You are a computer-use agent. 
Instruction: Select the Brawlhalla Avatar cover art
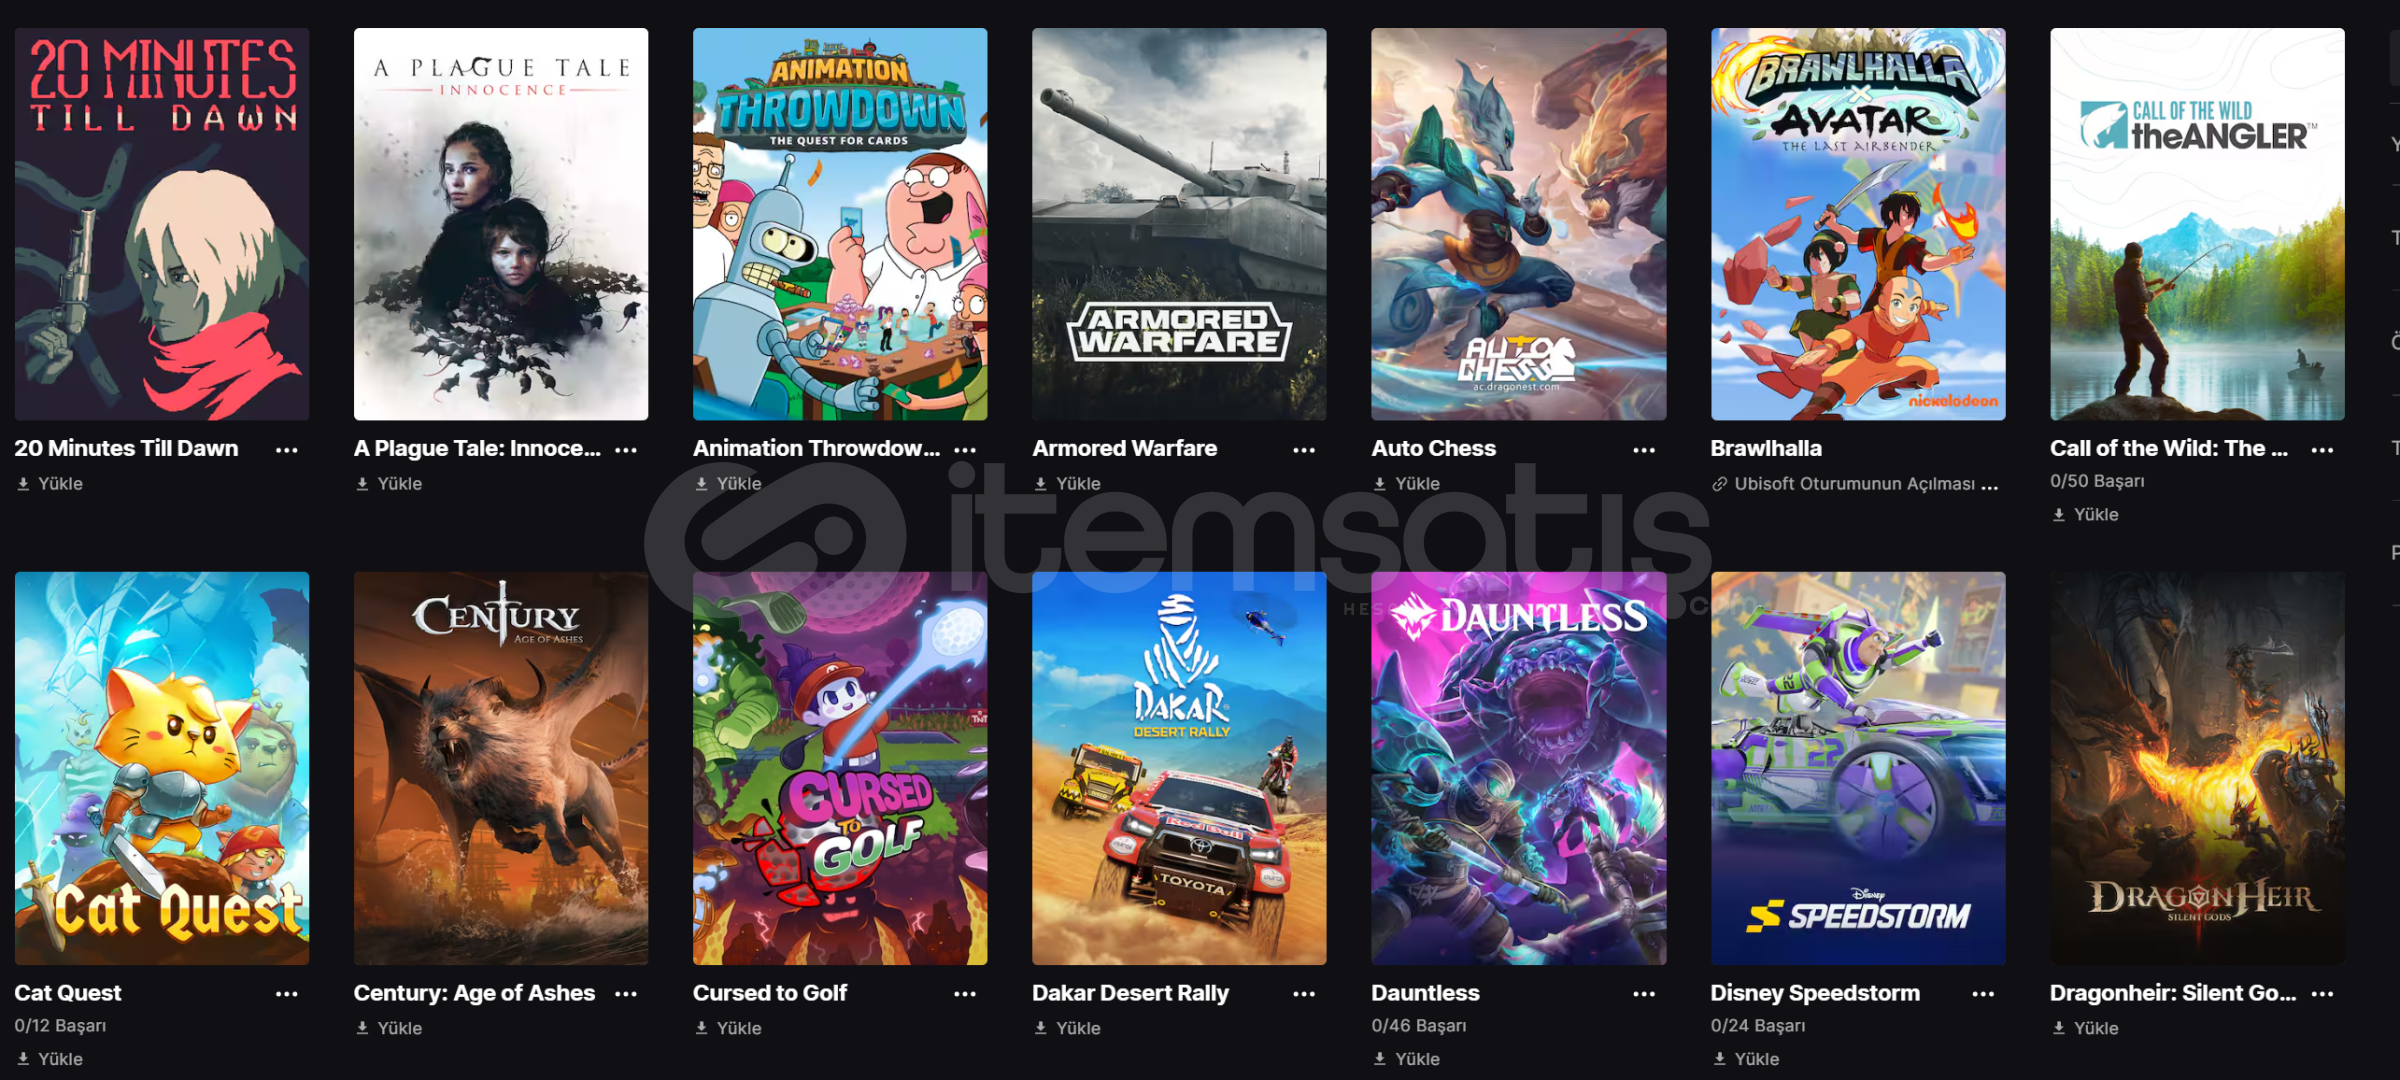click(1858, 224)
